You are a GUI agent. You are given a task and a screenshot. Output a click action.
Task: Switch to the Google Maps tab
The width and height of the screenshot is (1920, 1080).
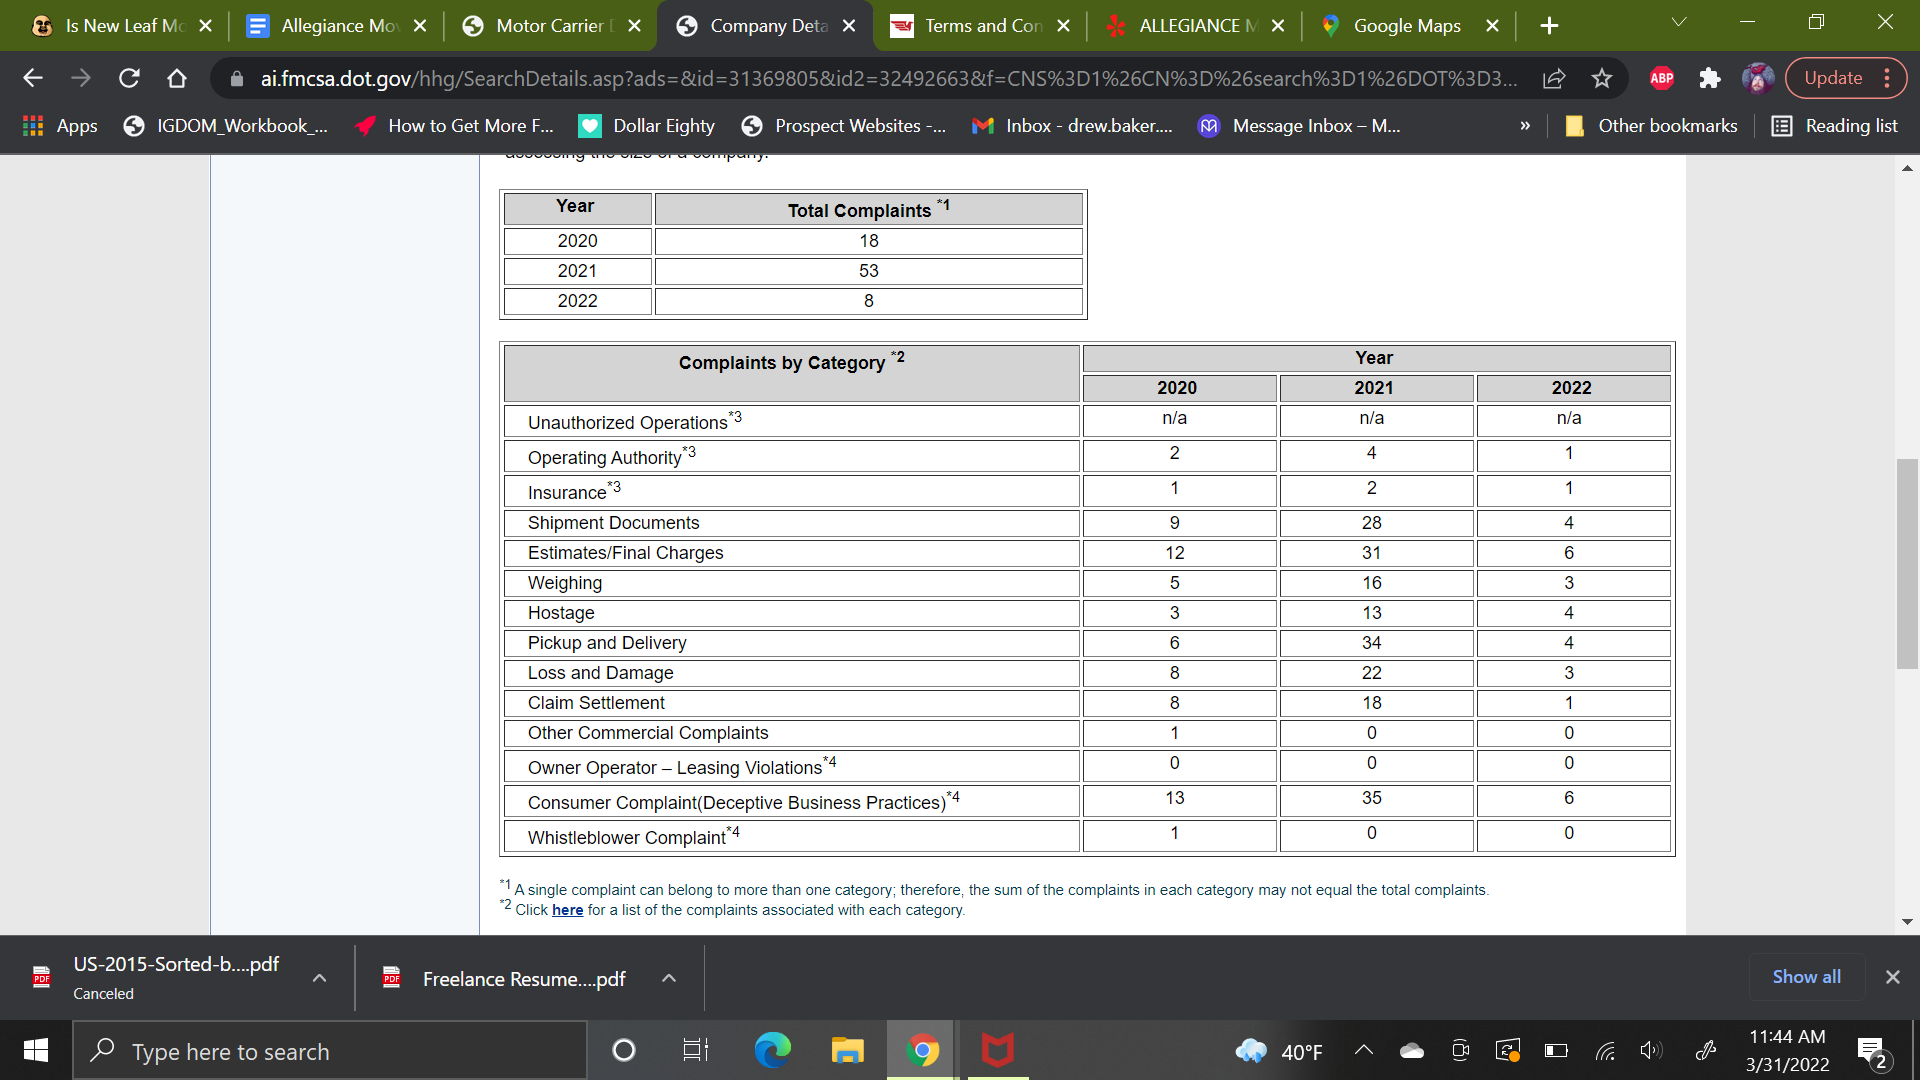click(1406, 26)
